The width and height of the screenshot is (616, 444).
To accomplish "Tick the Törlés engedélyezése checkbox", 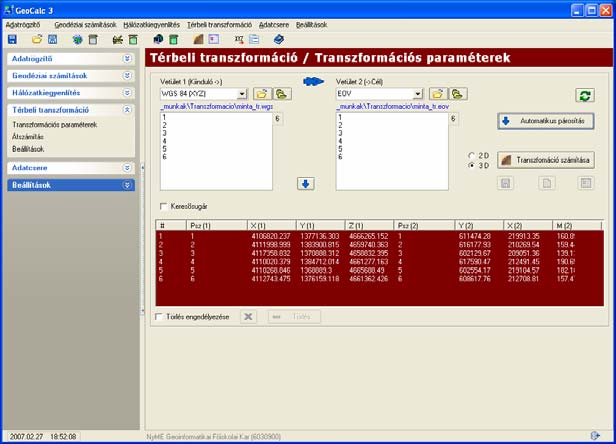I will tap(159, 317).
